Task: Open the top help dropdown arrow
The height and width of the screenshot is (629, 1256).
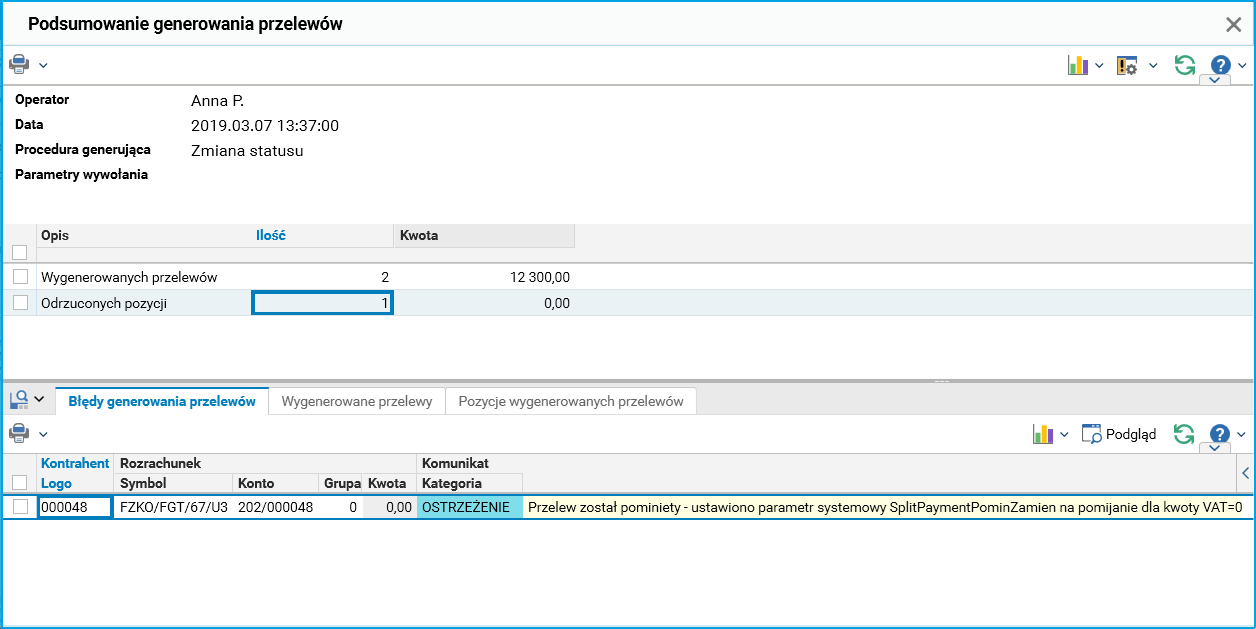Action: pos(1241,66)
